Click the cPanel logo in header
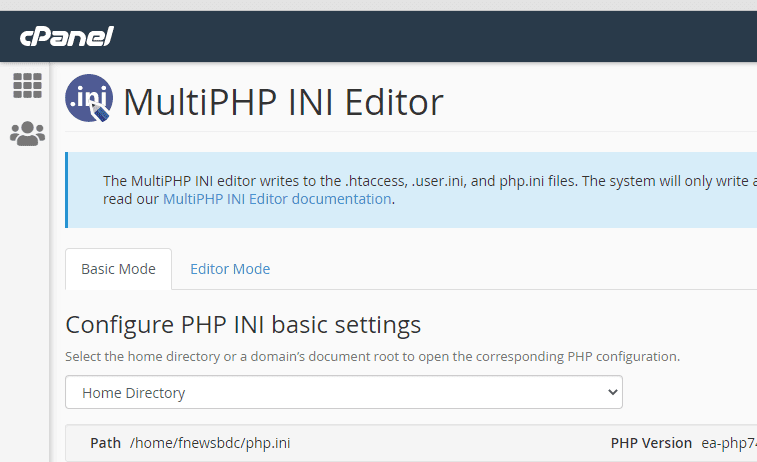 [x=67, y=37]
